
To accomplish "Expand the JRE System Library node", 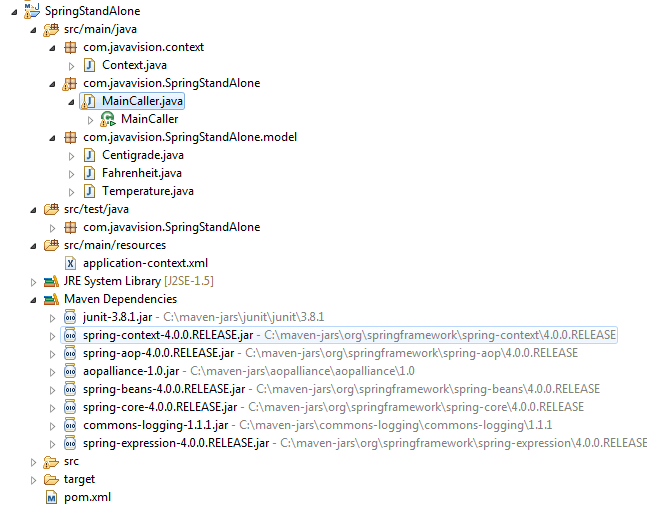I will pyautogui.click(x=33, y=282).
